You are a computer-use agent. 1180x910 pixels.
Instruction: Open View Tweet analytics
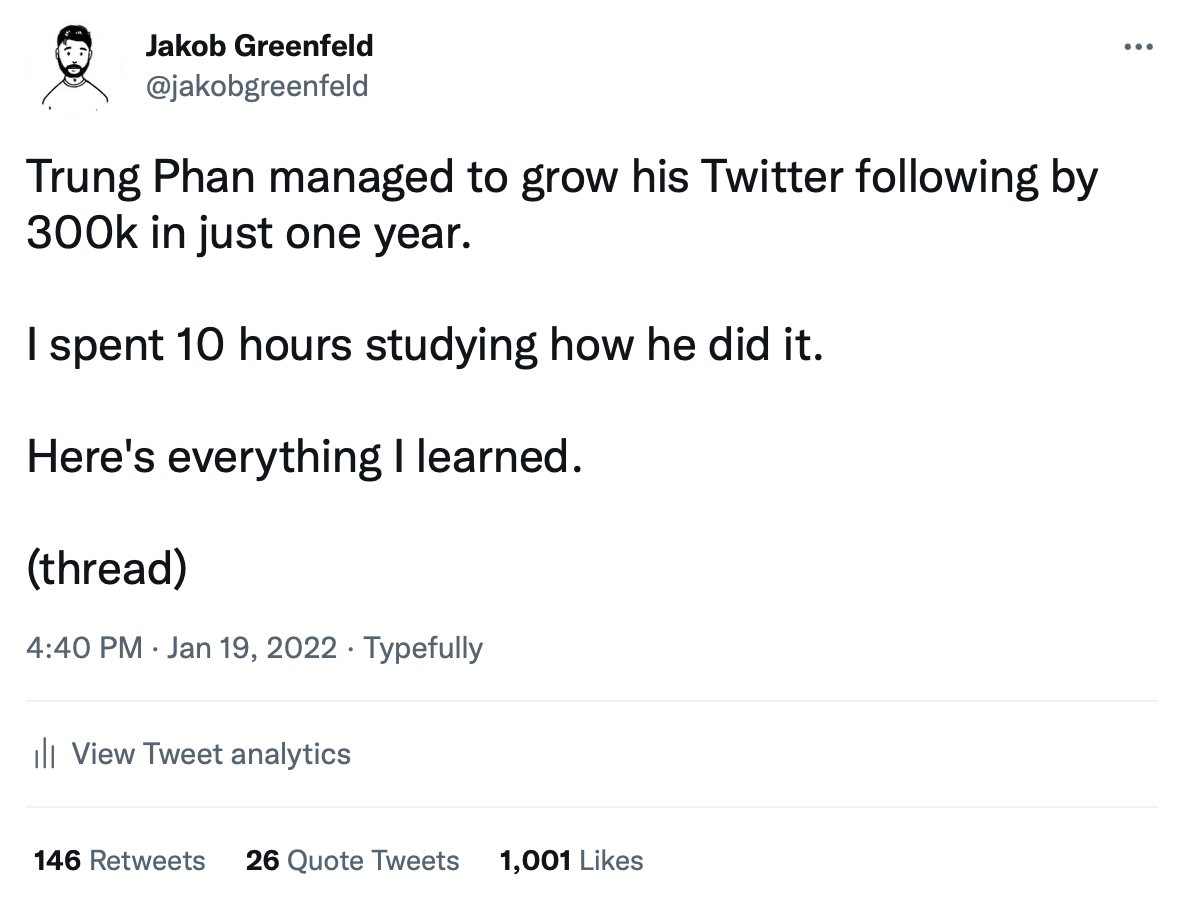tap(192, 753)
